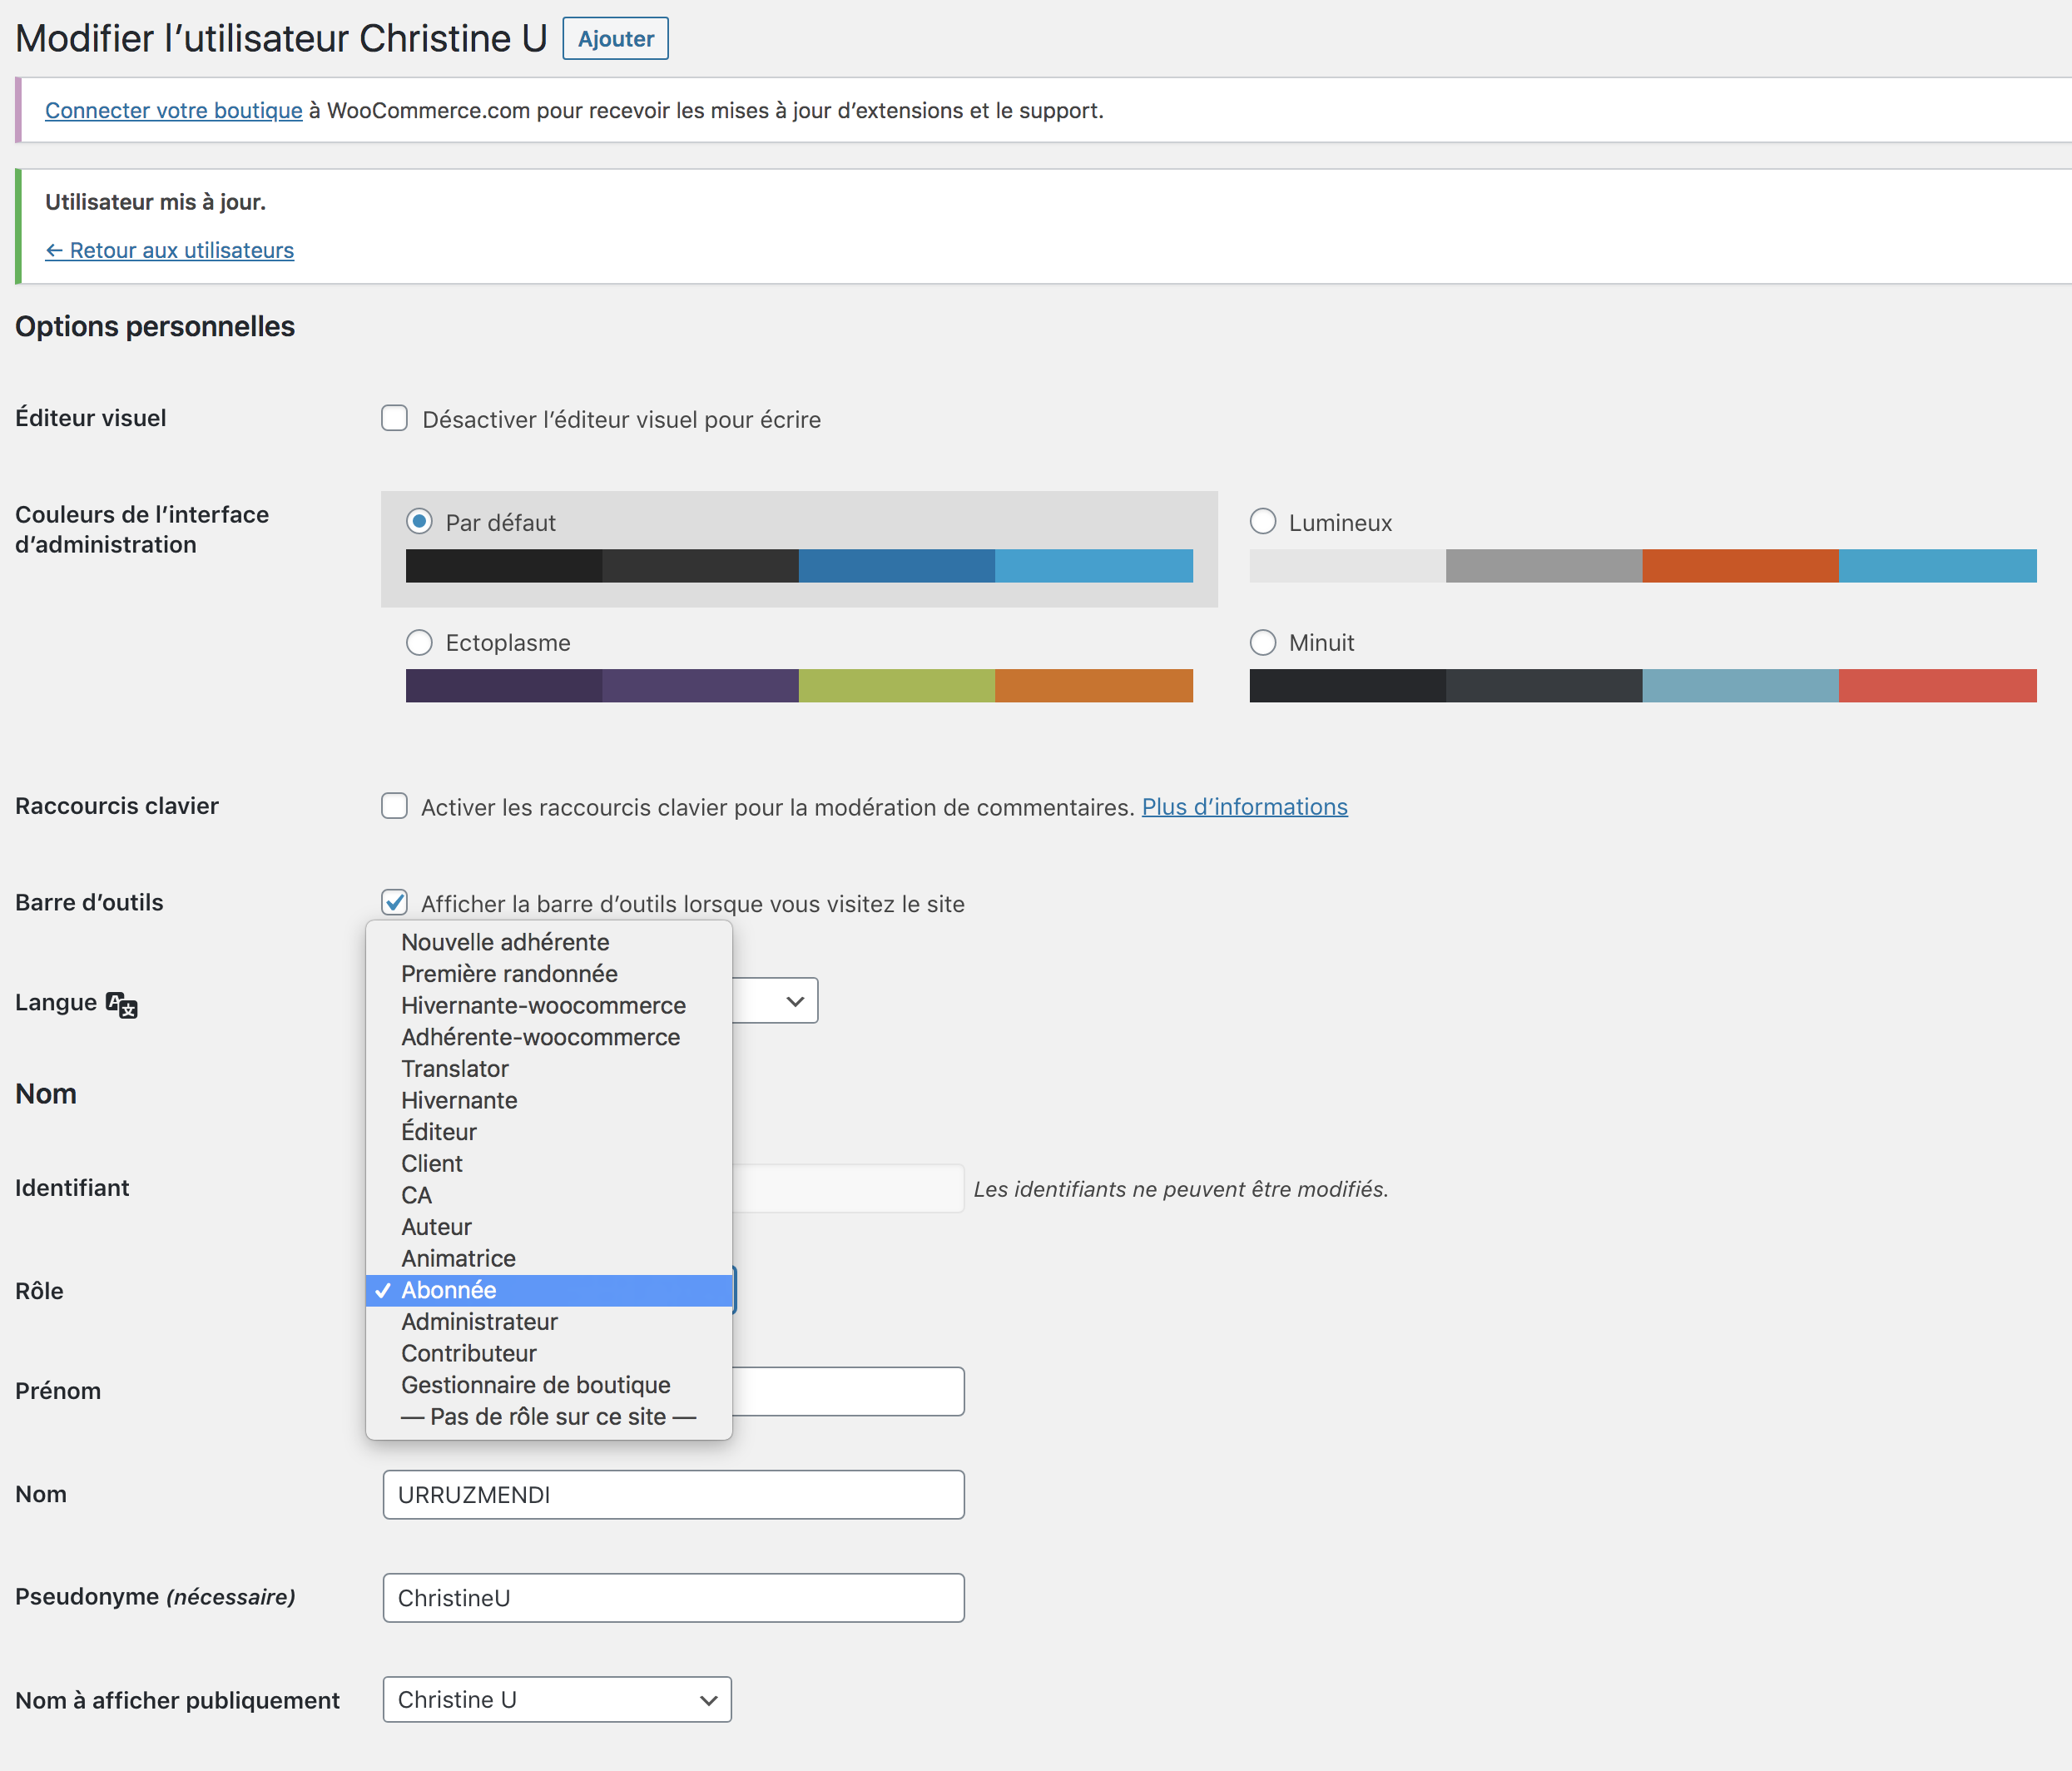Image resolution: width=2072 pixels, height=1771 pixels.
Task: Select Pas de rôle sur ce site
Action: [548, 1417]
